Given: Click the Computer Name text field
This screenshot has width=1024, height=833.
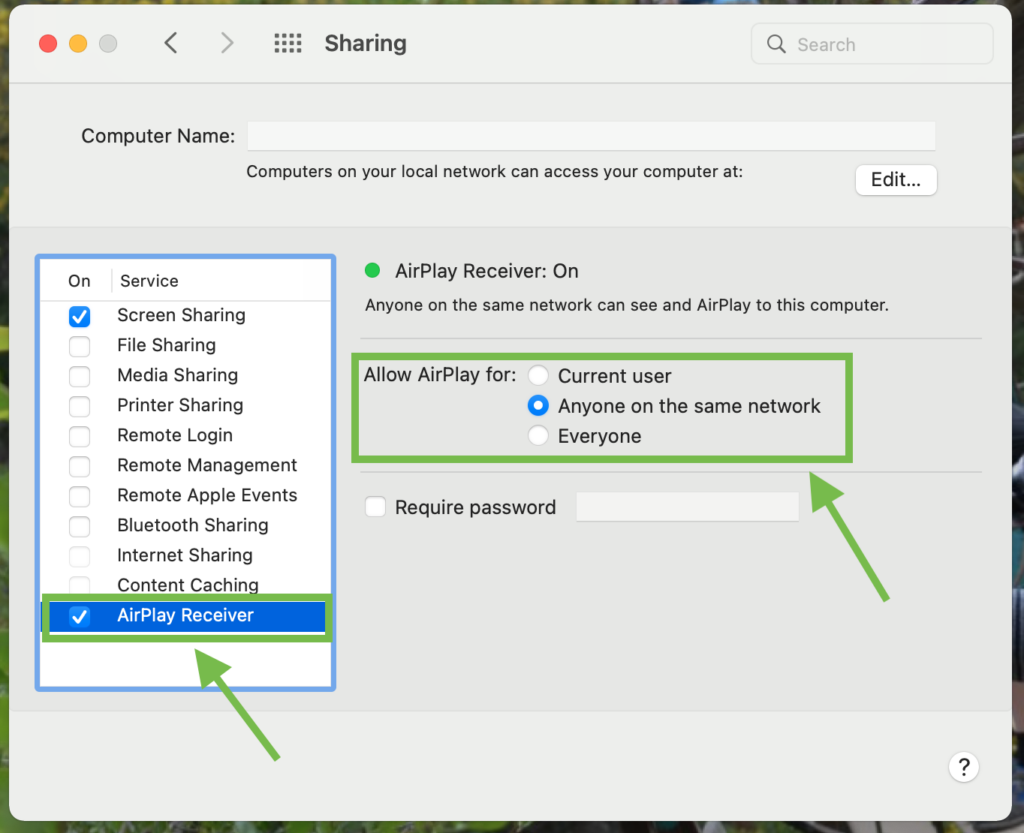Looking at the screenshot, I should click(x=591, y=136).
